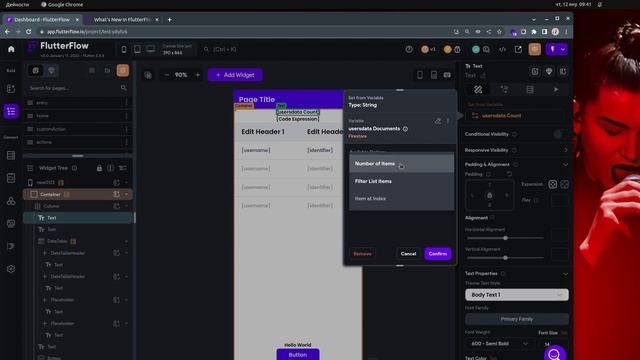Viewport: 640px width, 360px height.
Task: Open the dropdown arrow beside test mode button
Action: point(563,49)
